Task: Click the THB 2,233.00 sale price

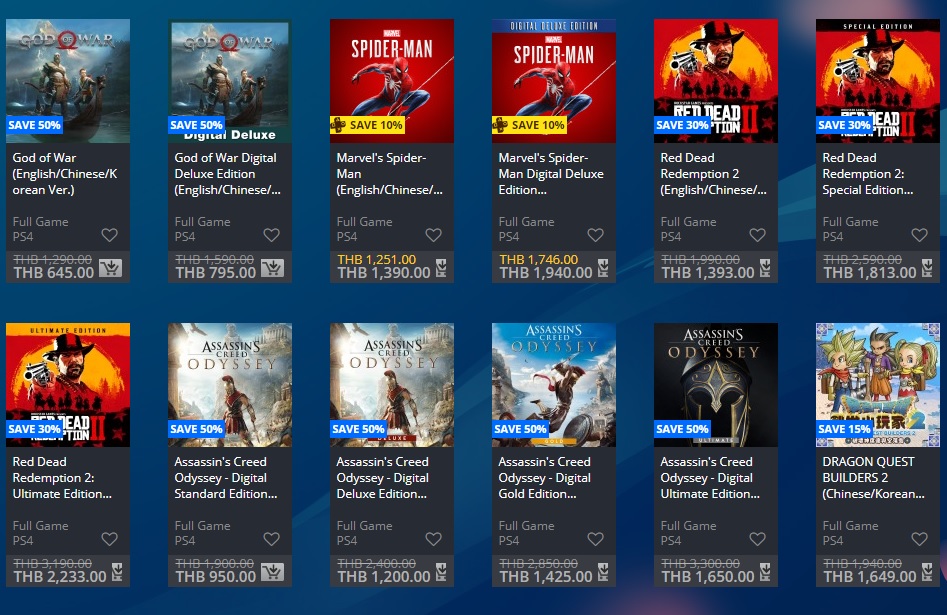Action: 60,577
